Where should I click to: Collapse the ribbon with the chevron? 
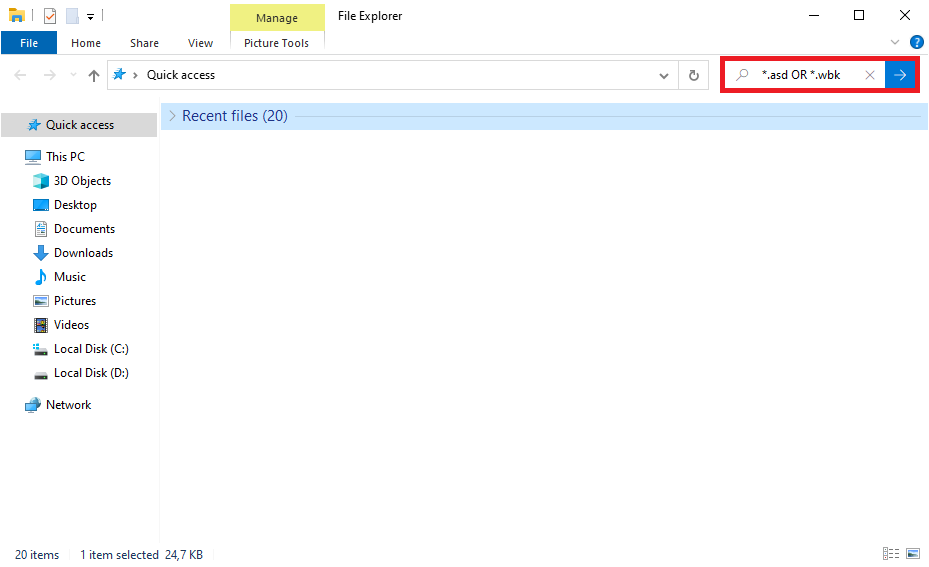pyautogui.click(x=895, y=42)
